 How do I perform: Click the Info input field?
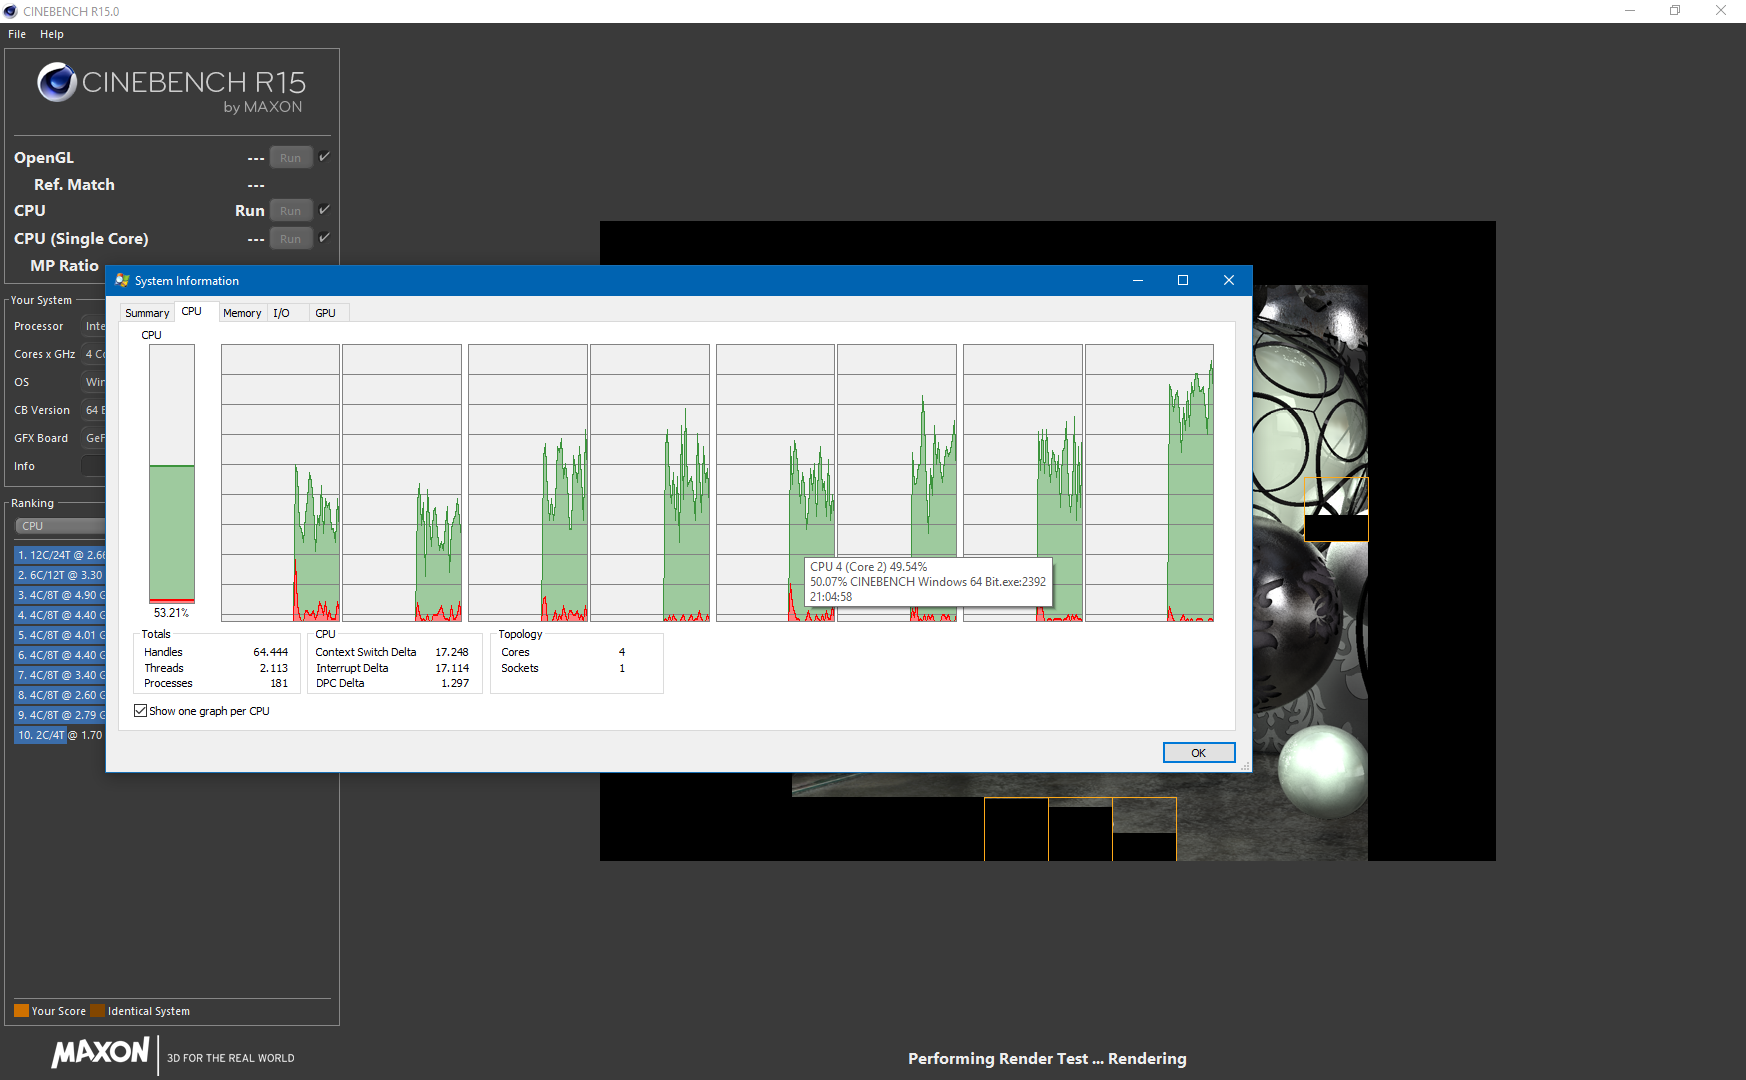[93, 466]
